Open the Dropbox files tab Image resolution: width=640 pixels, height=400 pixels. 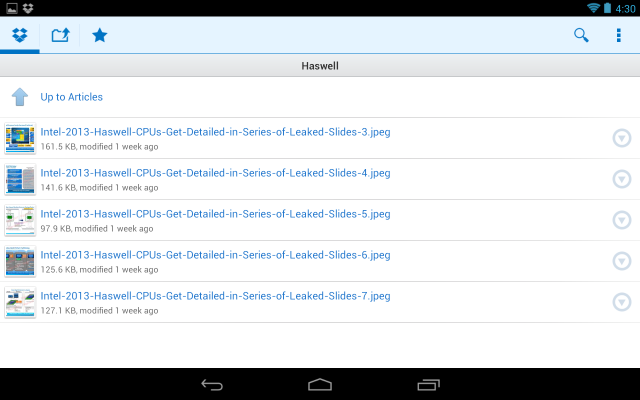(x=20, y=35)
